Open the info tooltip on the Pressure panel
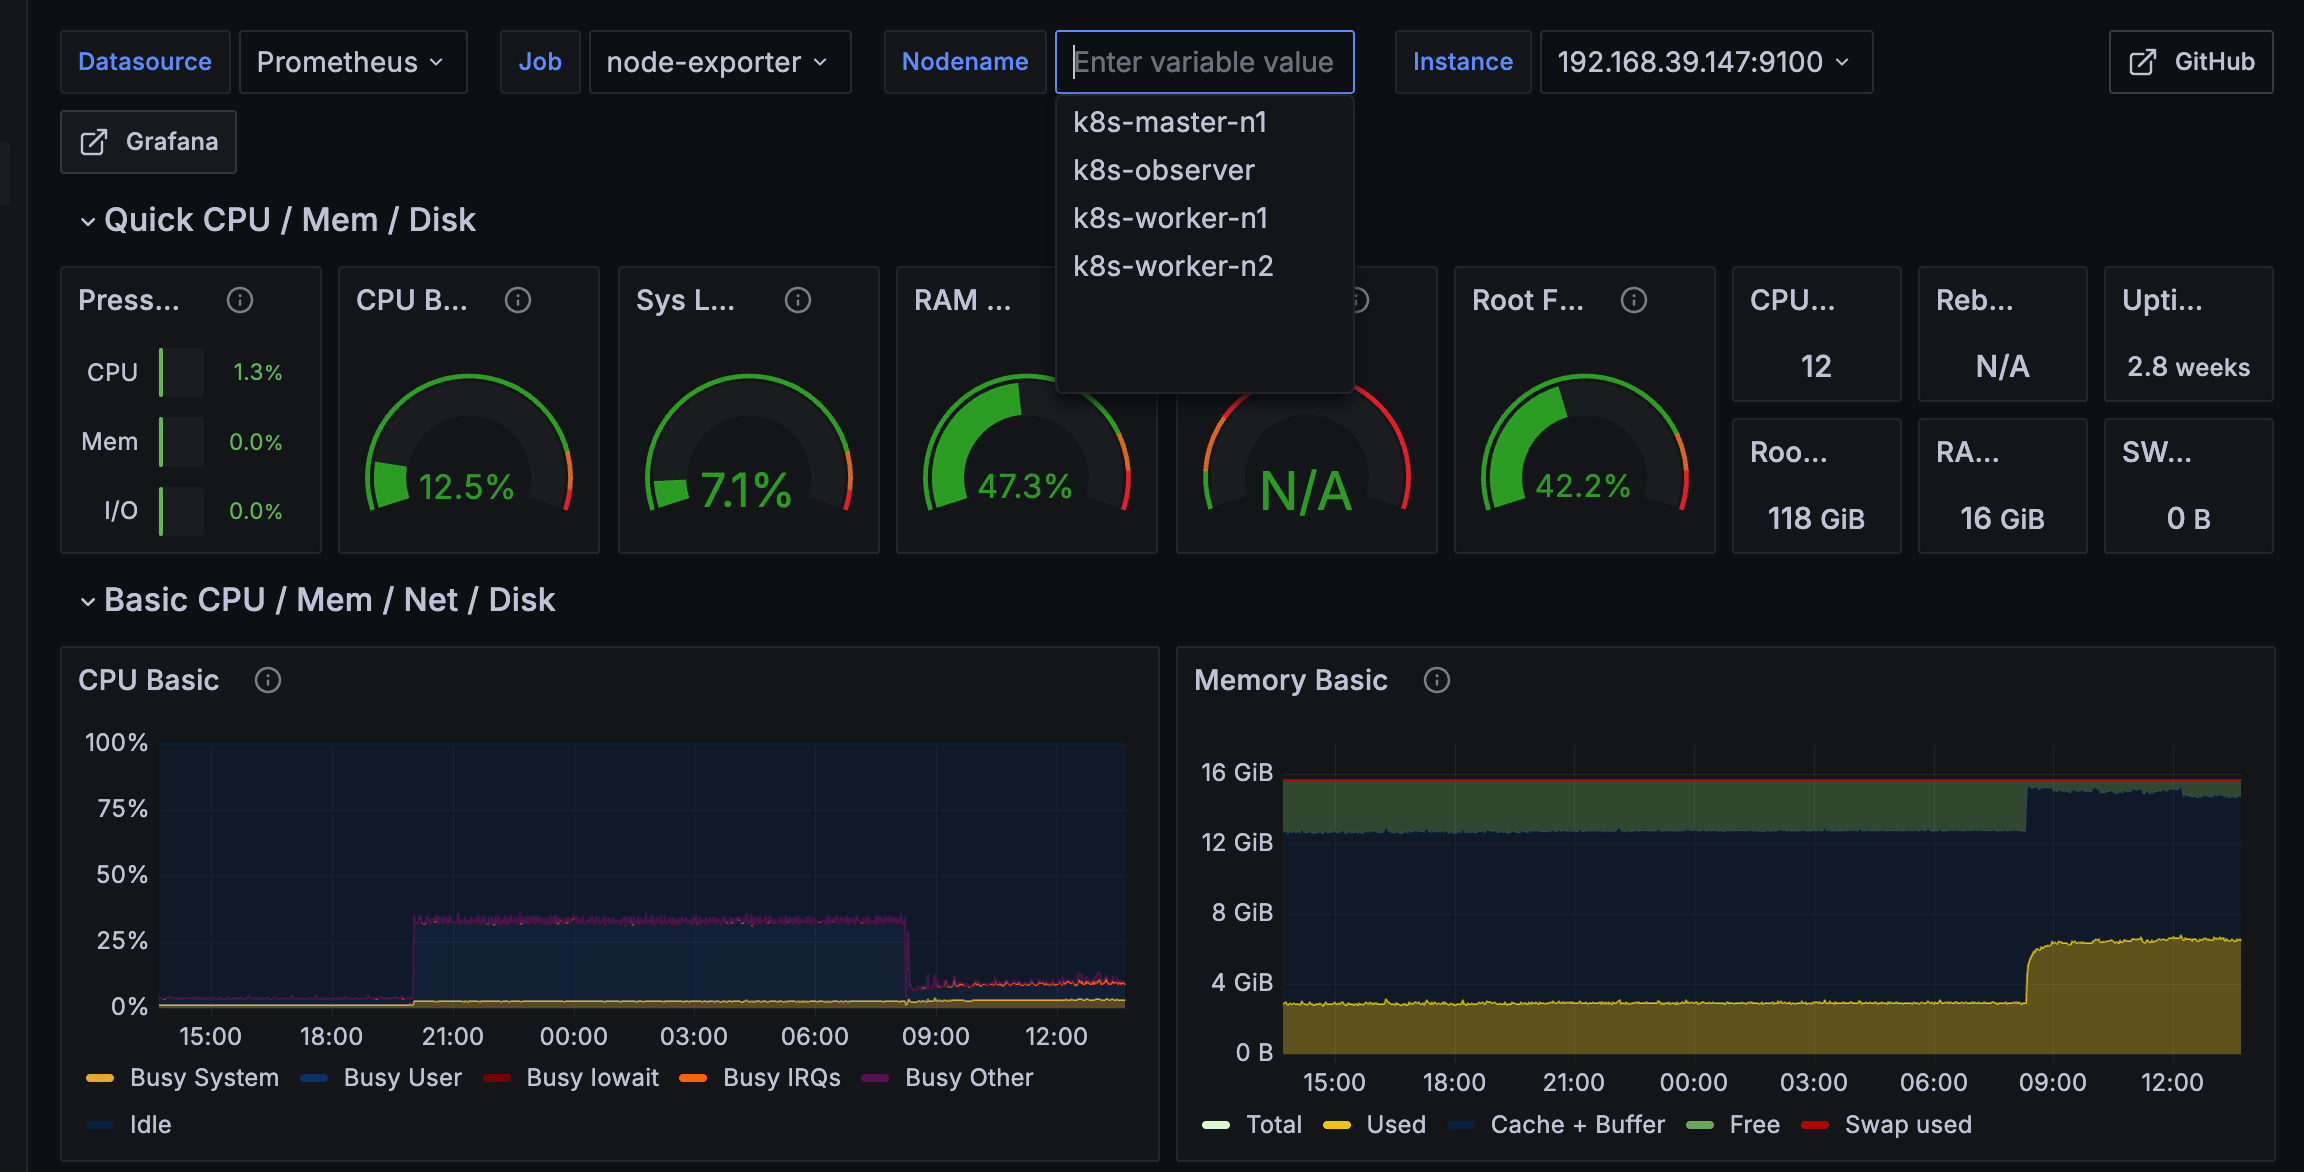Image resolution: width=2304 pixels, height=1172 pixels. coord(239,299)
